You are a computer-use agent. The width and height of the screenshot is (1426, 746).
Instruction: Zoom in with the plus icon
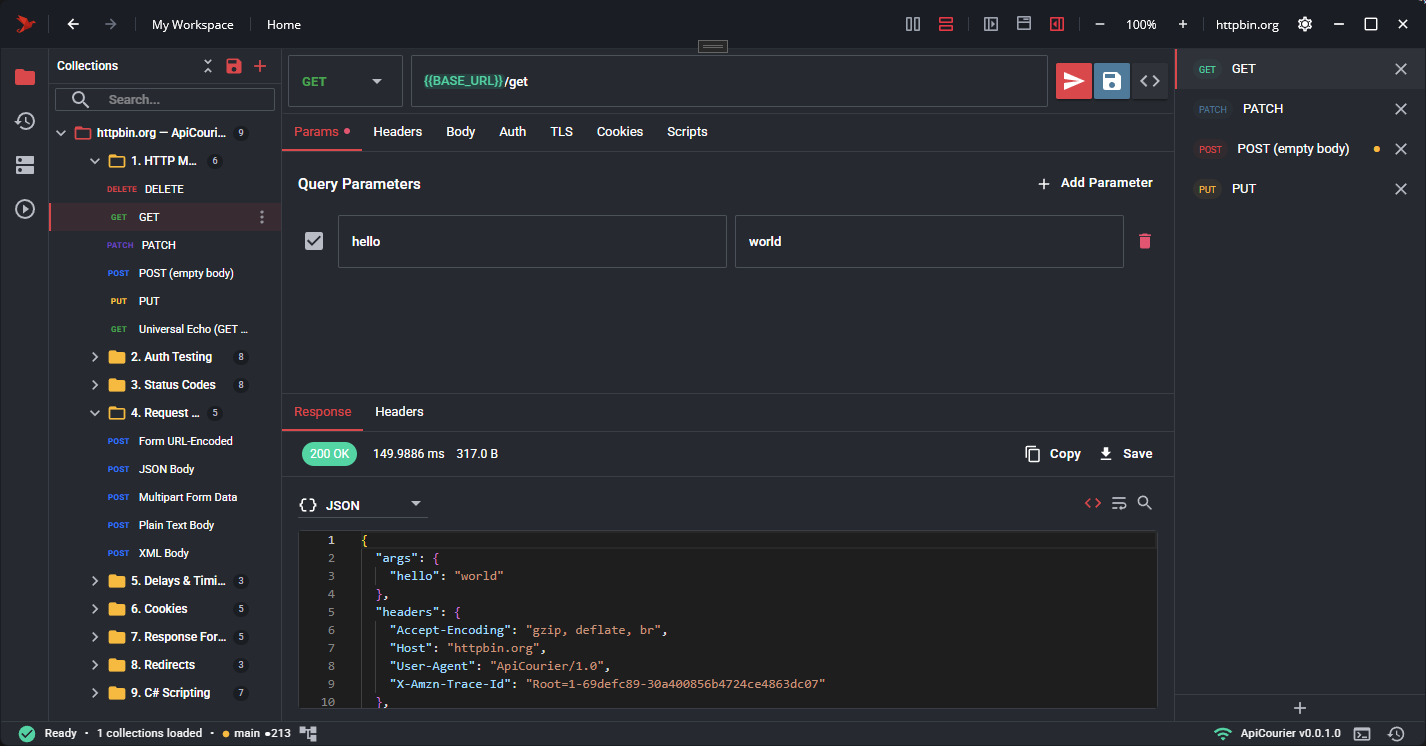(1183, 24)
